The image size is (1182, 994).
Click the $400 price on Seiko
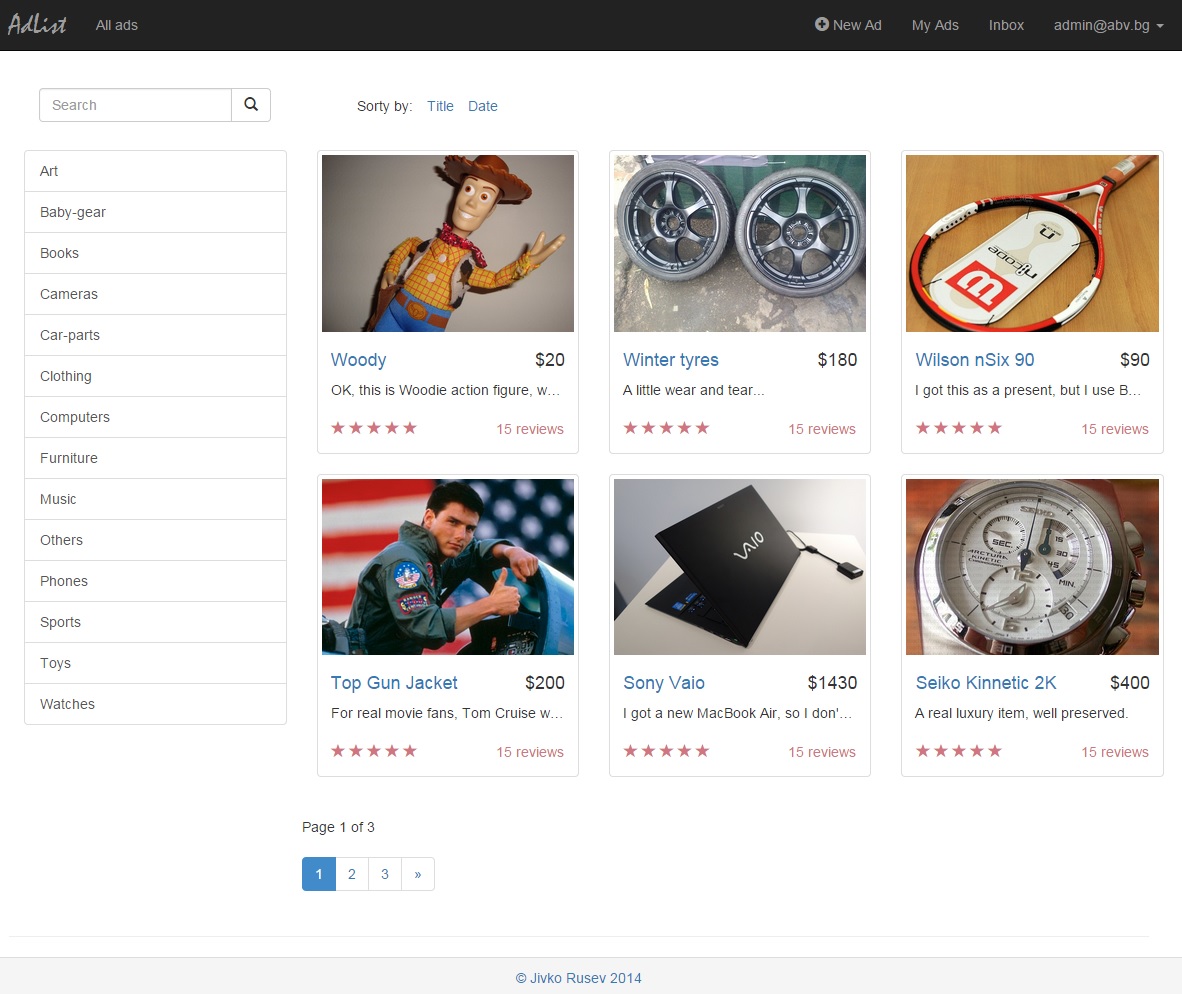1129,683
